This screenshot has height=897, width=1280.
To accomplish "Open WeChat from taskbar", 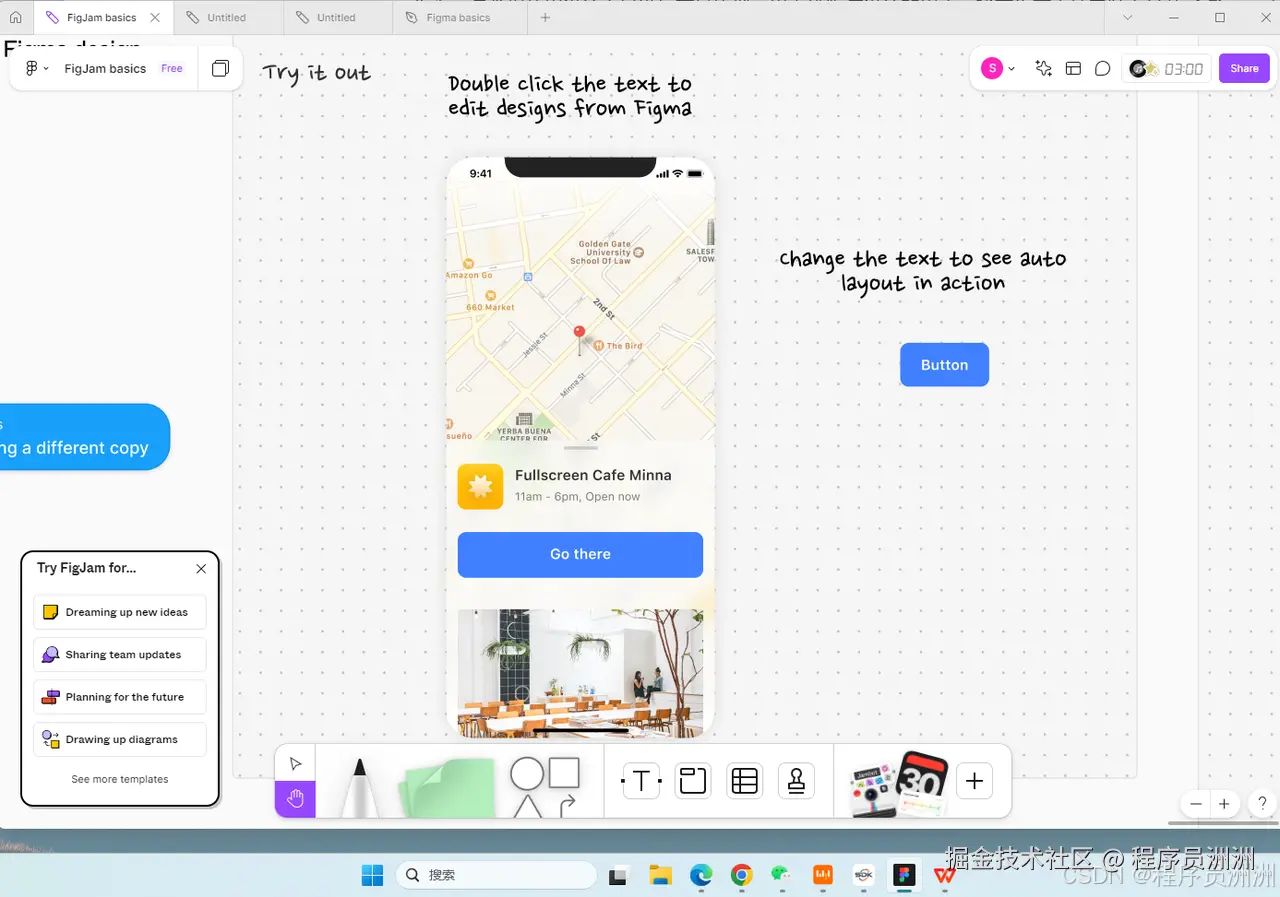I will pos(781,875).
